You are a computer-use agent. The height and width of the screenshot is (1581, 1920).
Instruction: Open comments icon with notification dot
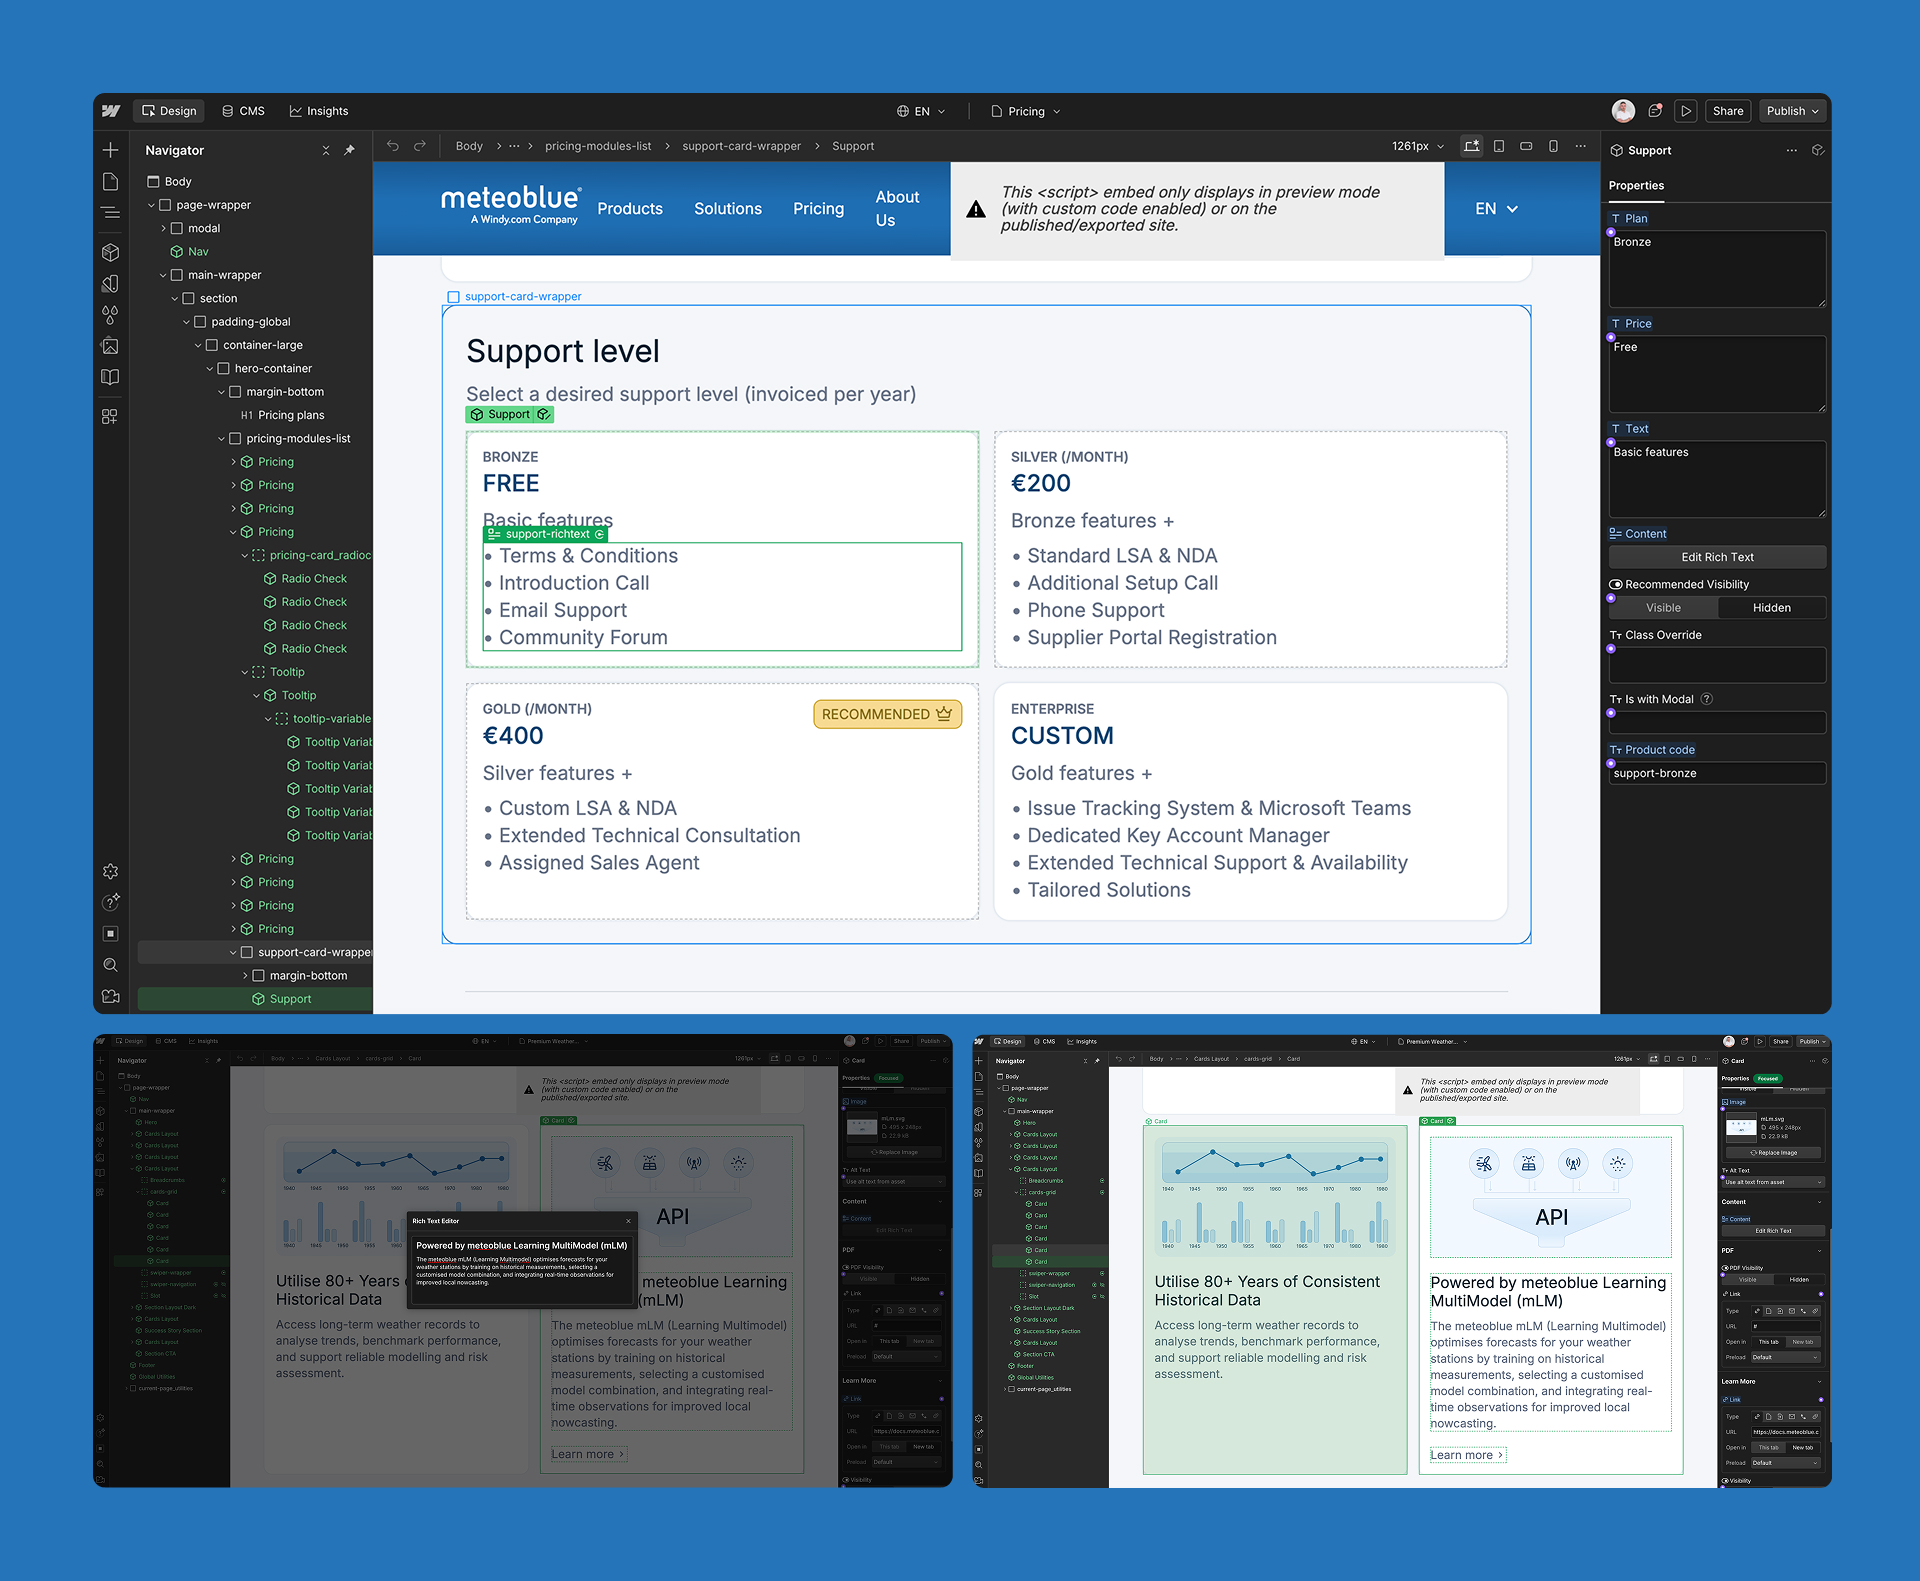pos(1655,111)
